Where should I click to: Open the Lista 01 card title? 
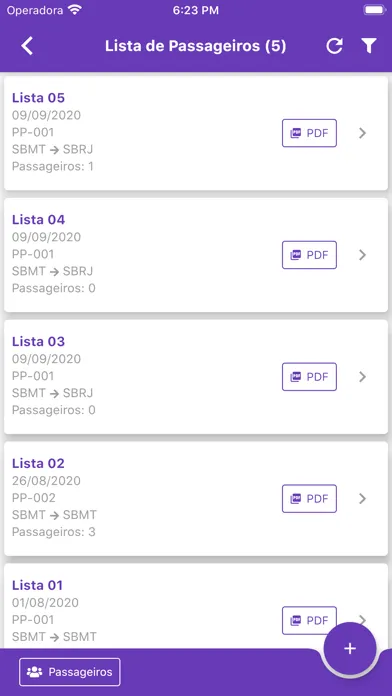coord(37,585)
